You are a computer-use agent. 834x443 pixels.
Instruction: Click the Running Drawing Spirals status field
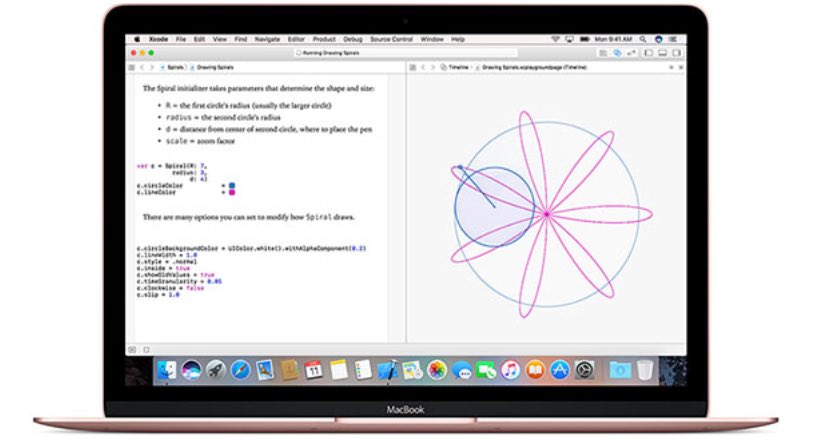click(404, 53)
